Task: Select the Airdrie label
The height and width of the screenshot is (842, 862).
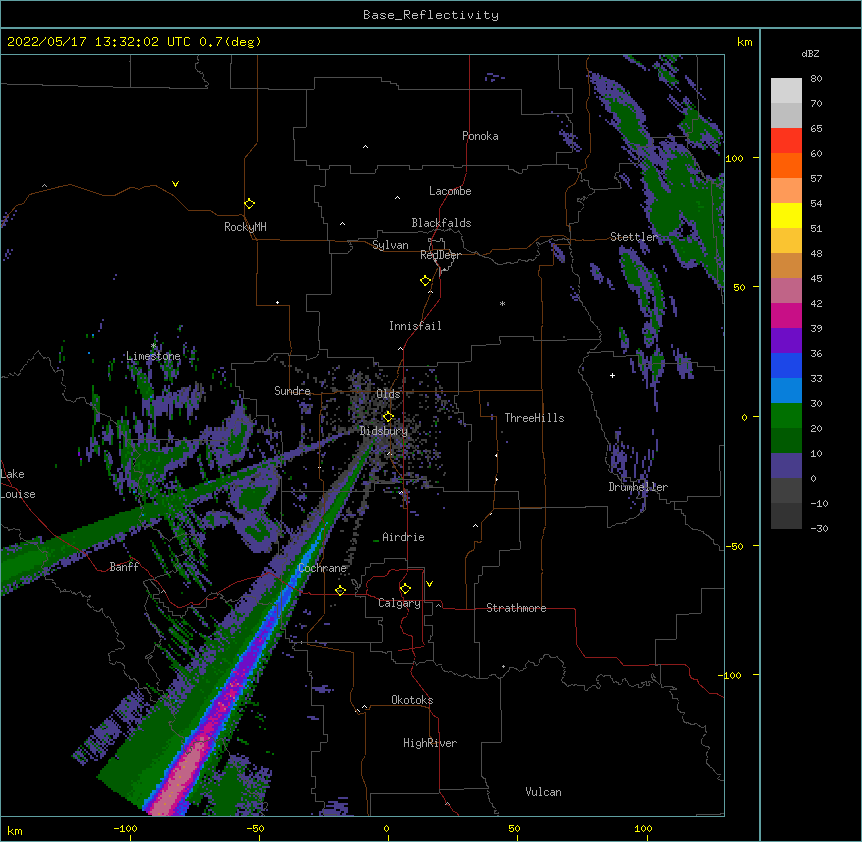Action: (404, 537)
